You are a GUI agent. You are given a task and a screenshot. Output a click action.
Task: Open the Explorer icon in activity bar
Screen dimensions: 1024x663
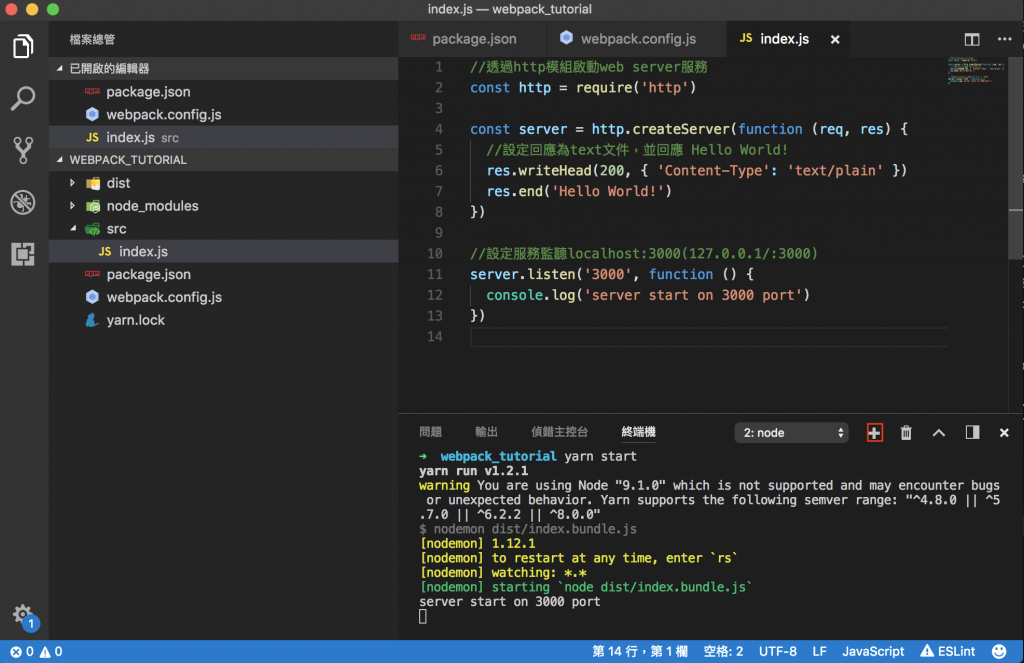[x=22, y=47]
